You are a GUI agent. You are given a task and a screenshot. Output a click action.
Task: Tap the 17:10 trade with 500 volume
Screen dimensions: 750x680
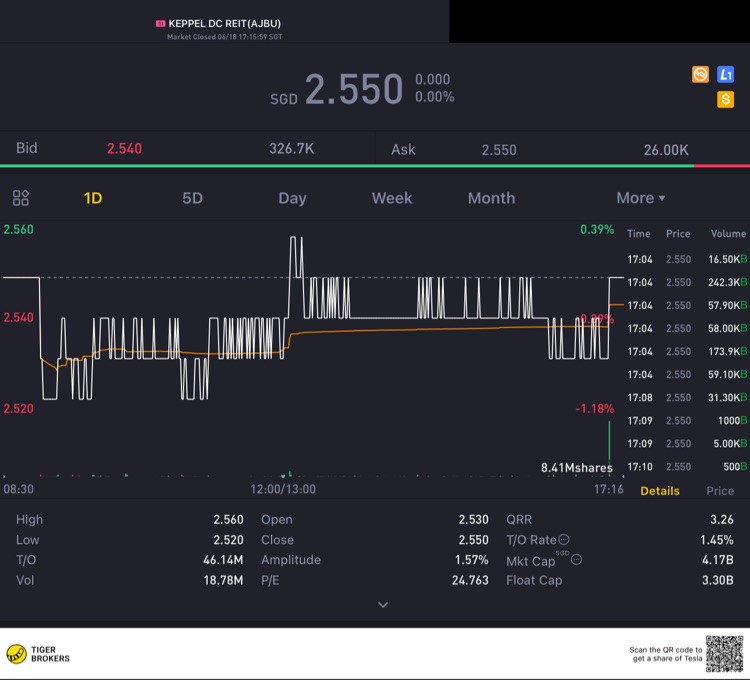click(687, 467)
